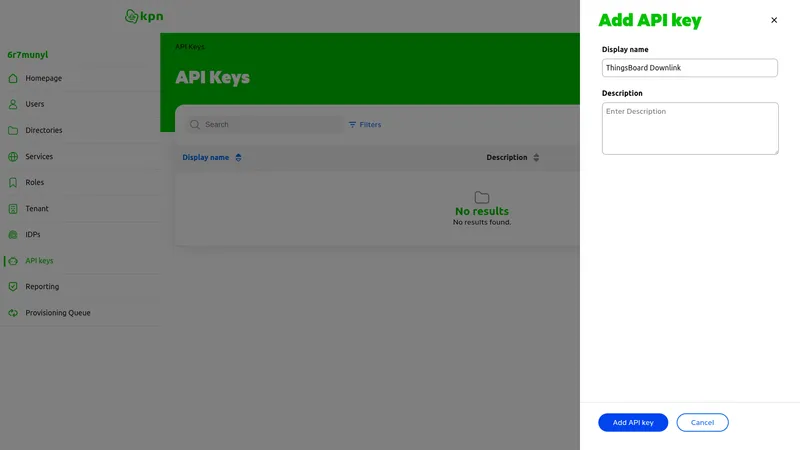The width and height of the screenshot is (800, 450).
Task: Click the Display name column header
Action: click(x=206, y=158)
